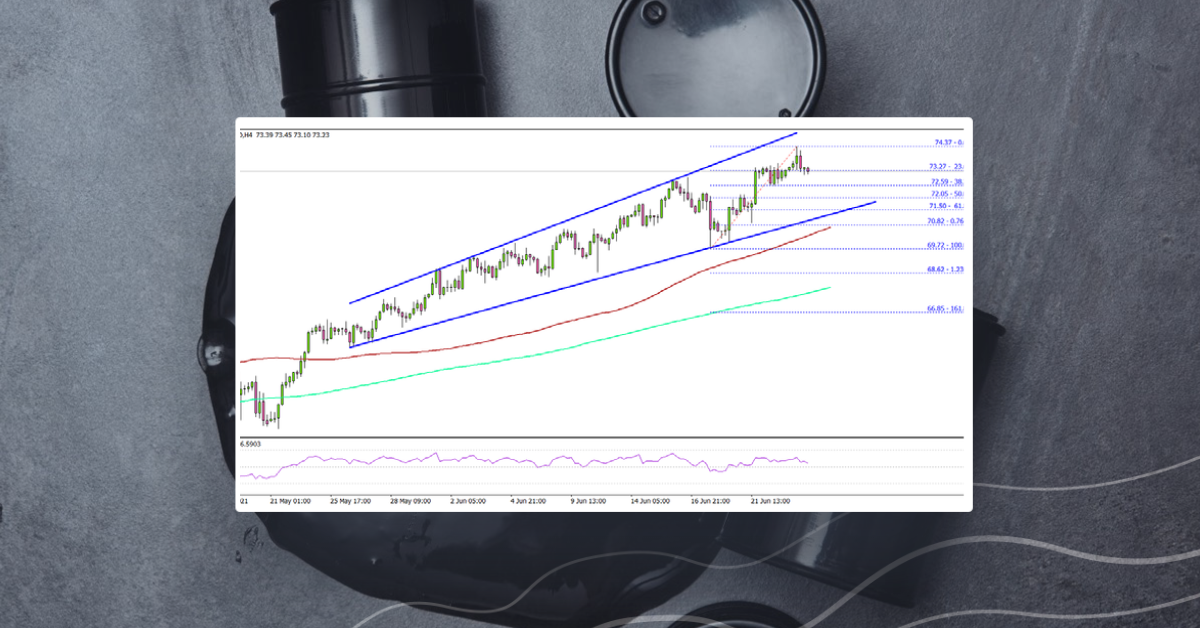Click the 21 Jun 13:00 time label
1200x628 pixels.
point(770,497)
